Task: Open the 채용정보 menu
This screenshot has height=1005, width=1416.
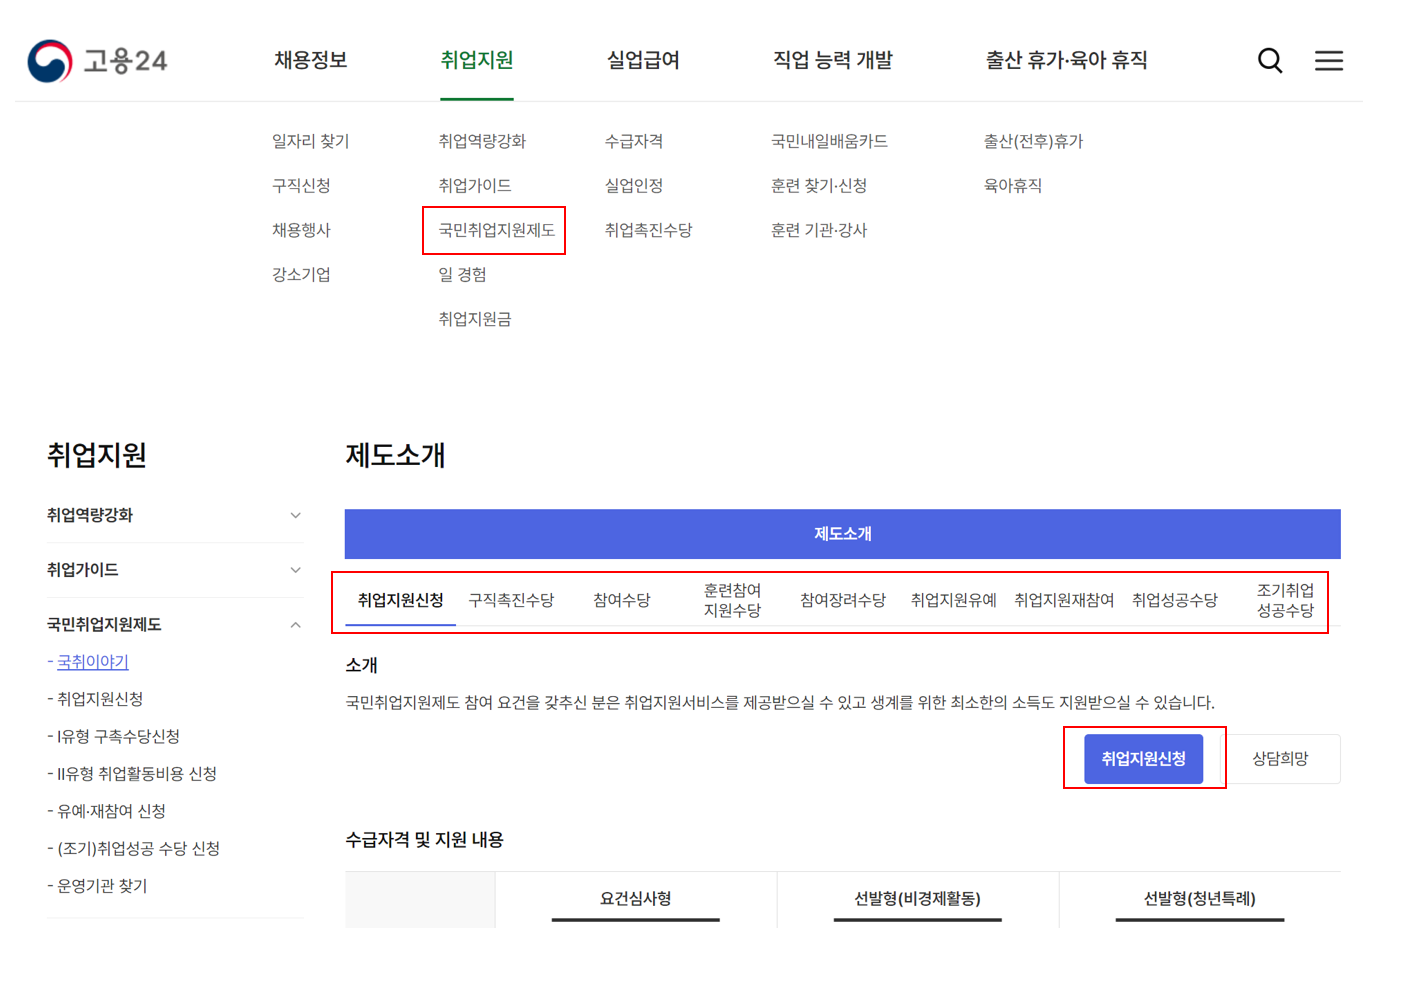Action: click(310, 60)
